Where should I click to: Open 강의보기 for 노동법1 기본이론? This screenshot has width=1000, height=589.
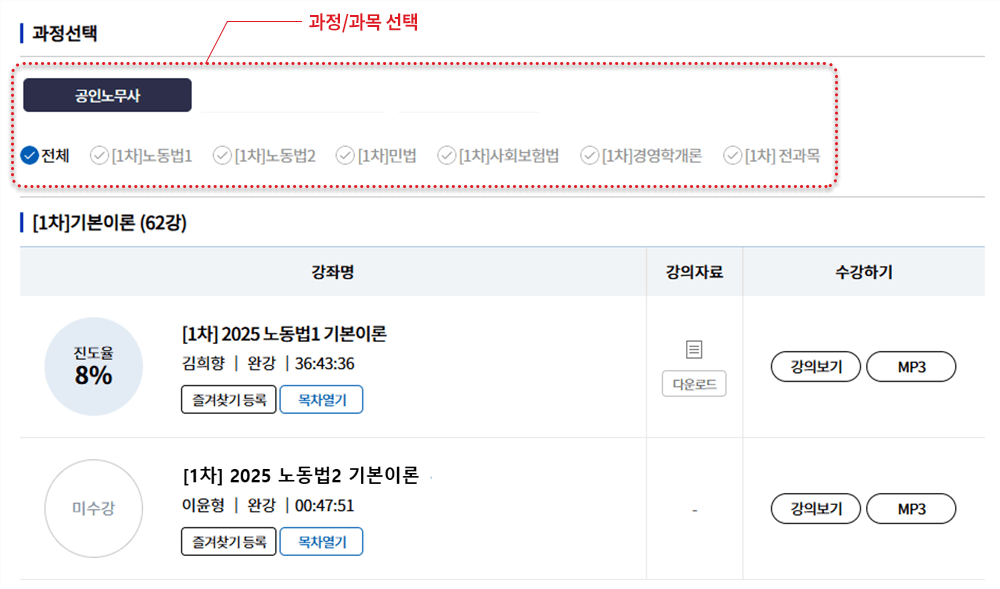[x=816, y=367]
